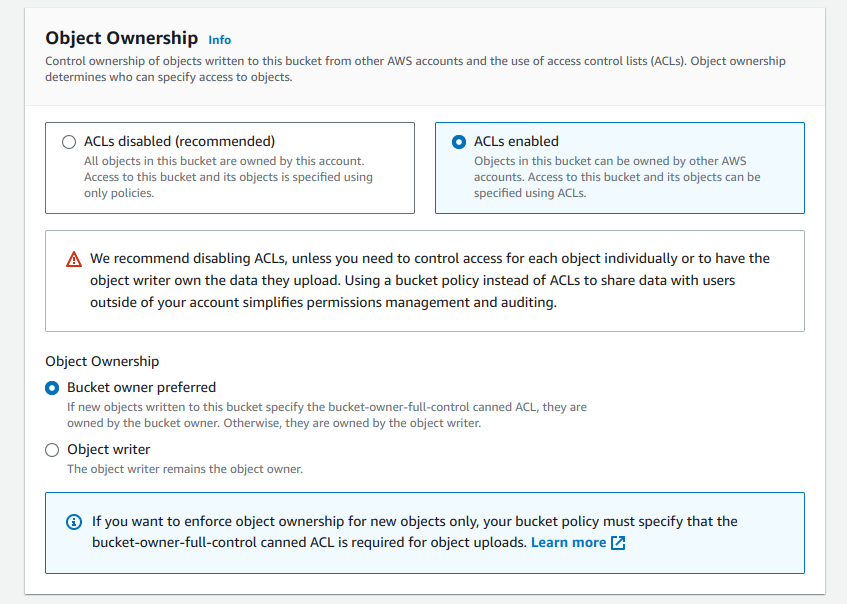The image size is (847, 604).
Task: Click the Object Ownership subsection label
Action: point(102,361)
